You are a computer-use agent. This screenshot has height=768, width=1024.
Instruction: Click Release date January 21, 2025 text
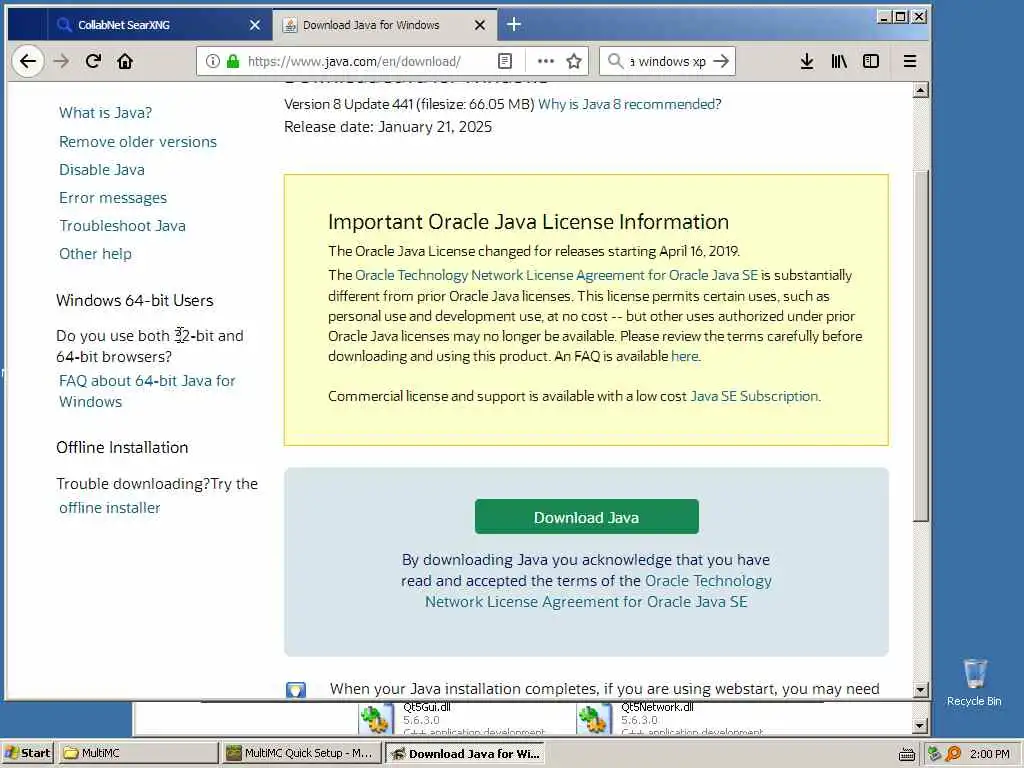pos(388,127)
